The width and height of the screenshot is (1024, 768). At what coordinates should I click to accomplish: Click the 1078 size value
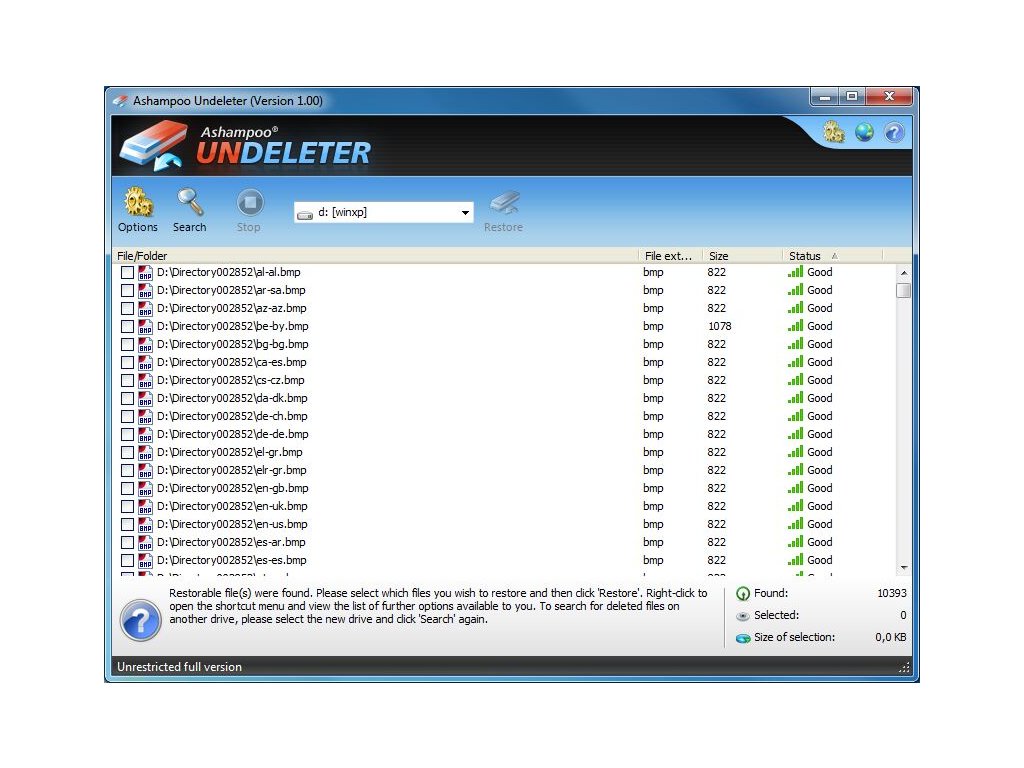(720, 326)
